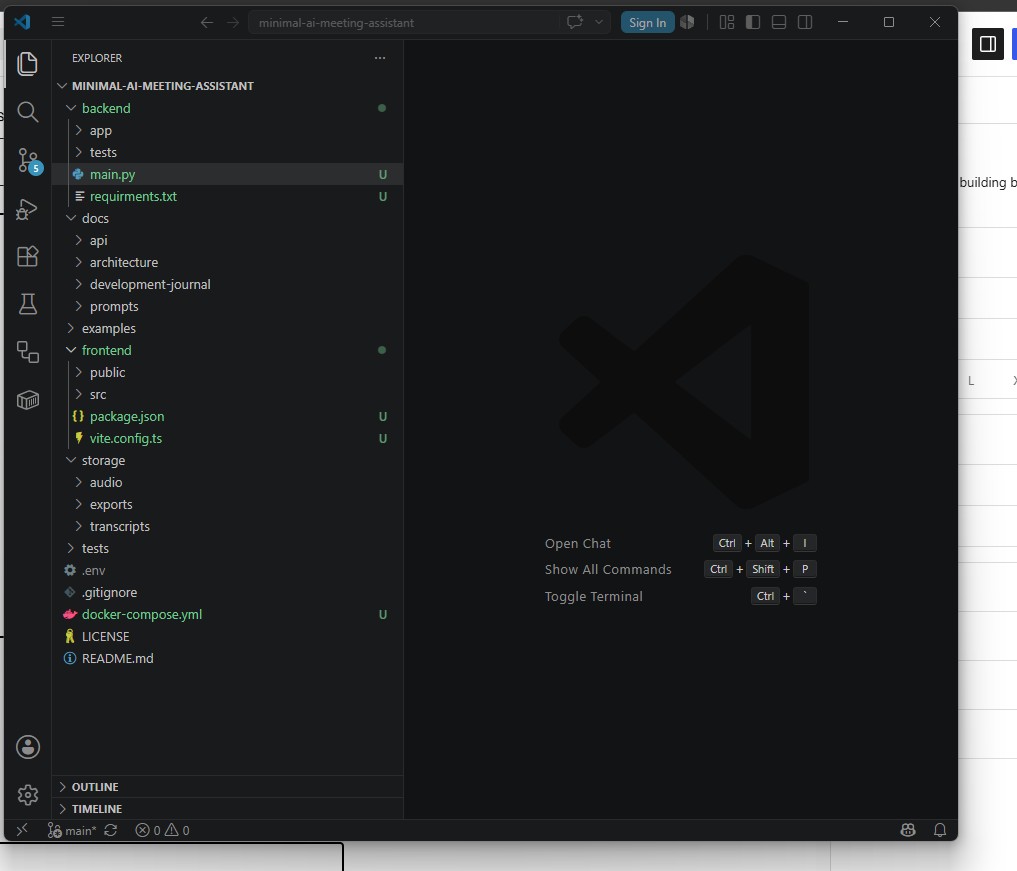Open the Extensions view
Screen dimensions: 1017x871
pyautogui.click(x=27, y=256)
